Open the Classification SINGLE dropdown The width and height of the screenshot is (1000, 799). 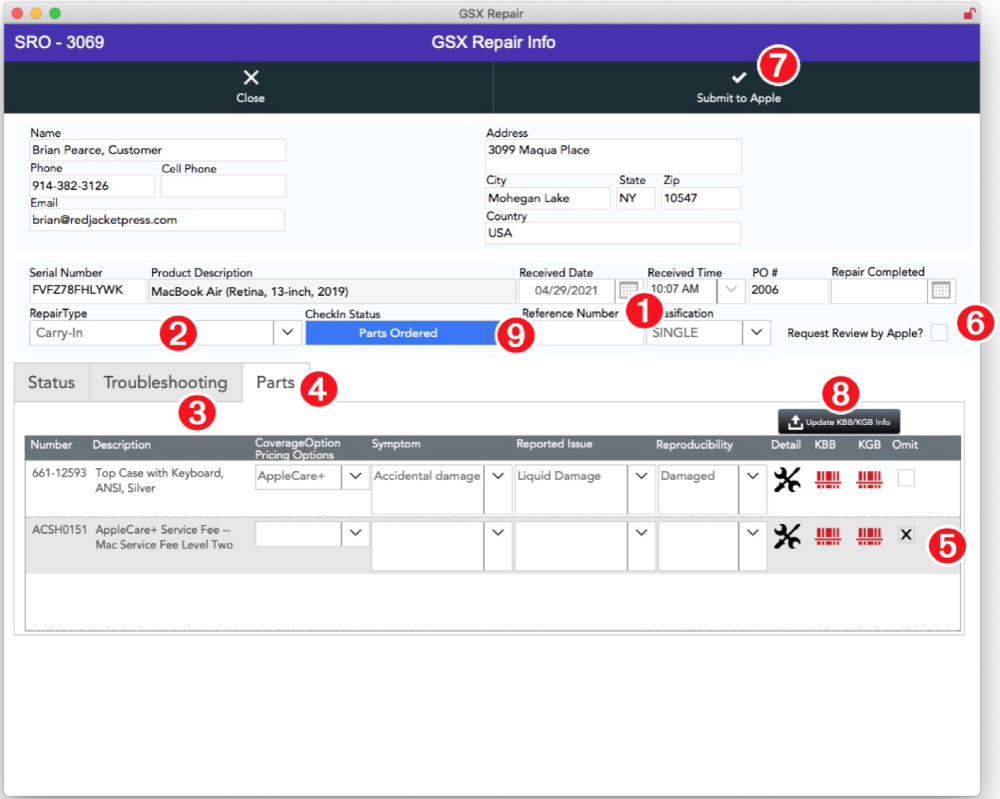757,333
